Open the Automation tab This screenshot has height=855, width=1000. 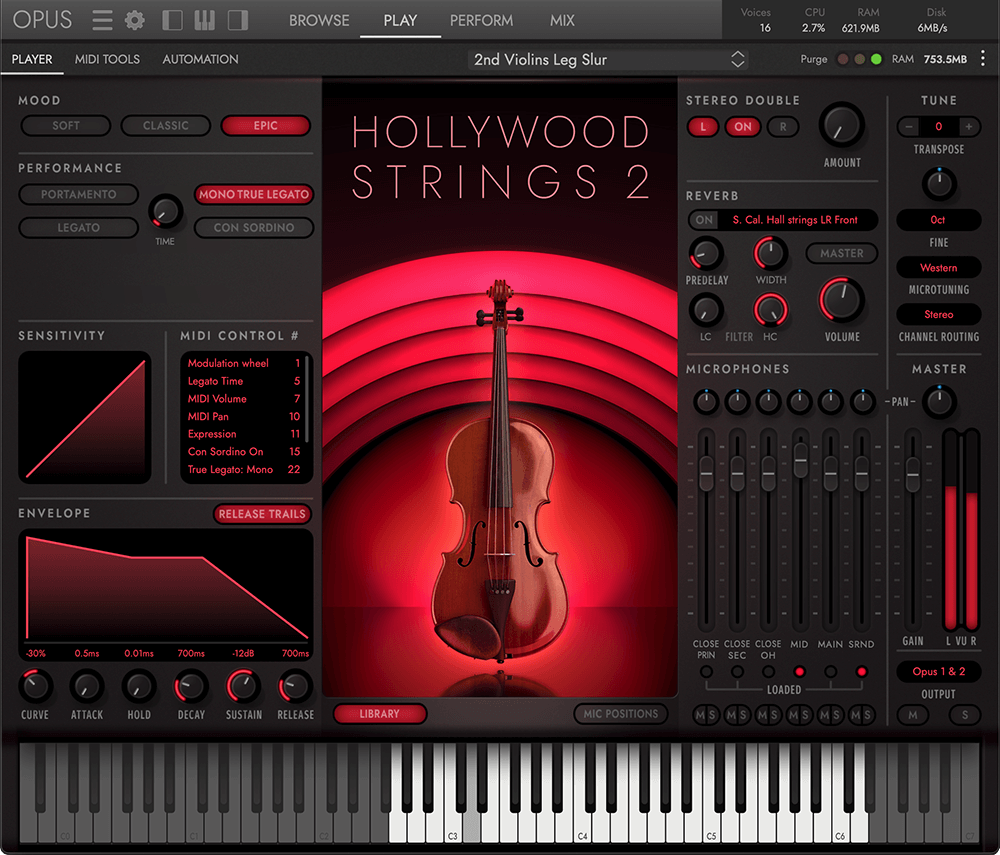point(199,59)
